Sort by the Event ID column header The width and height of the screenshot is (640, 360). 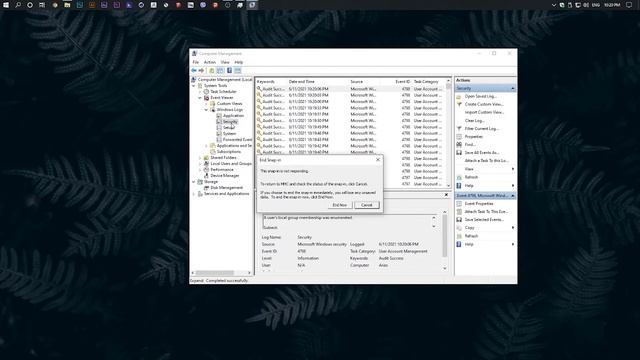pos(402,82)
